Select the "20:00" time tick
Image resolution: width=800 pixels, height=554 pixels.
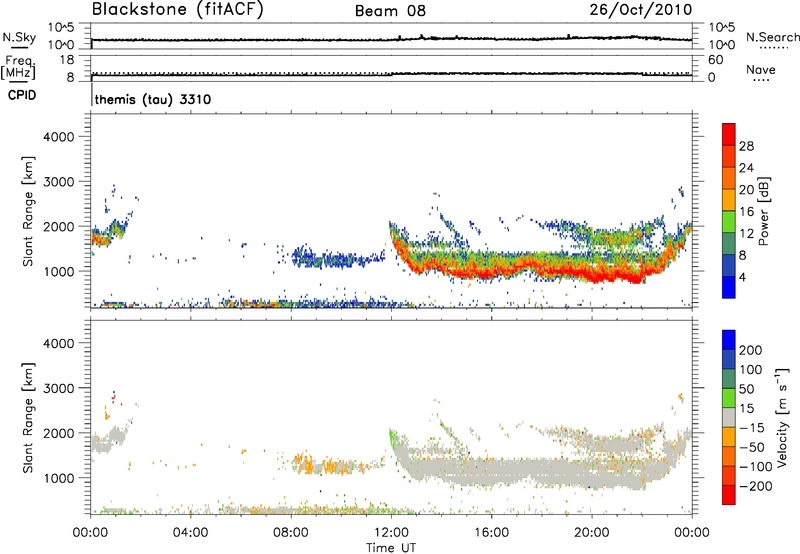591,533
